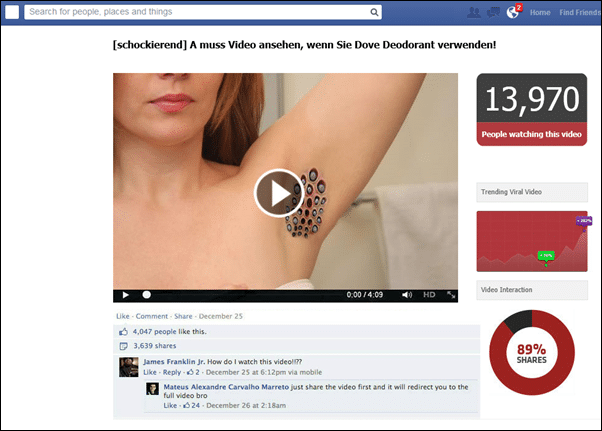This screenshot has height=431, width=602.
Task: Open the notifications globe icon
Action: [512, 13]
